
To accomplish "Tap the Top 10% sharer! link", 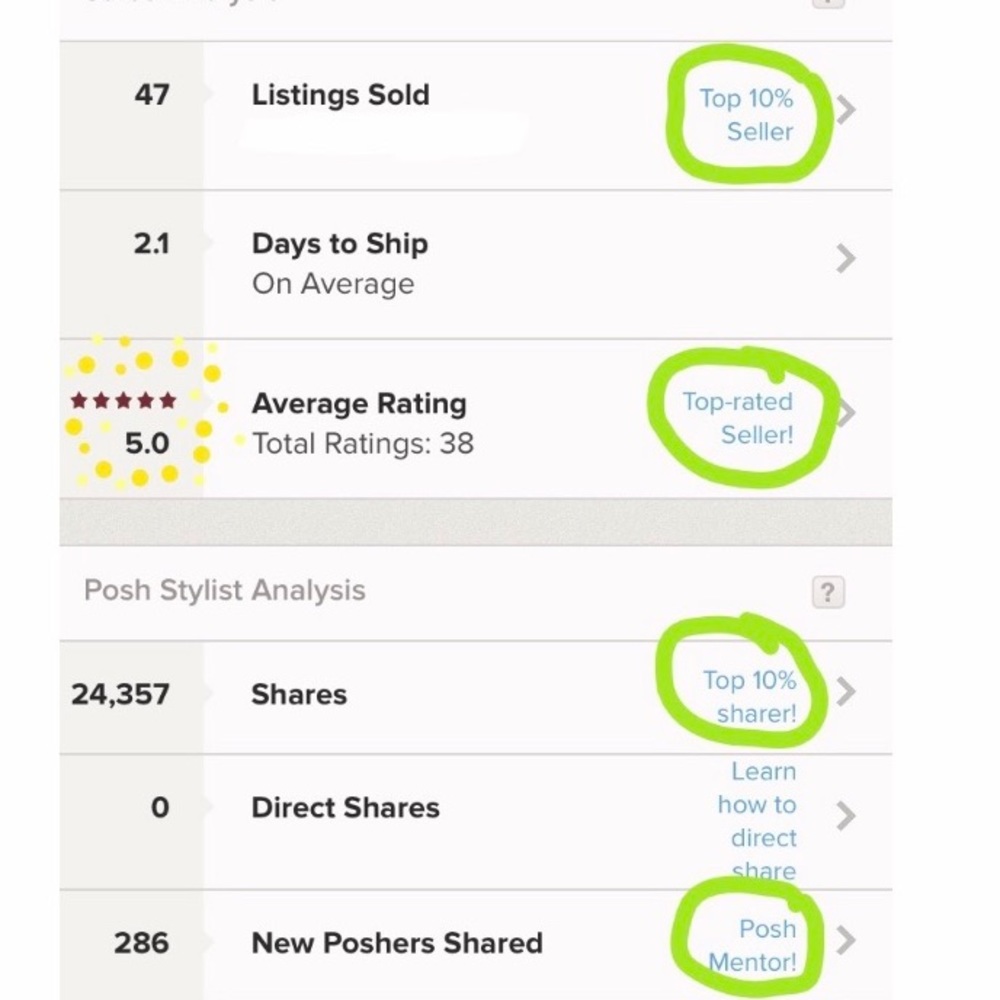I will [x=750, y=697].
